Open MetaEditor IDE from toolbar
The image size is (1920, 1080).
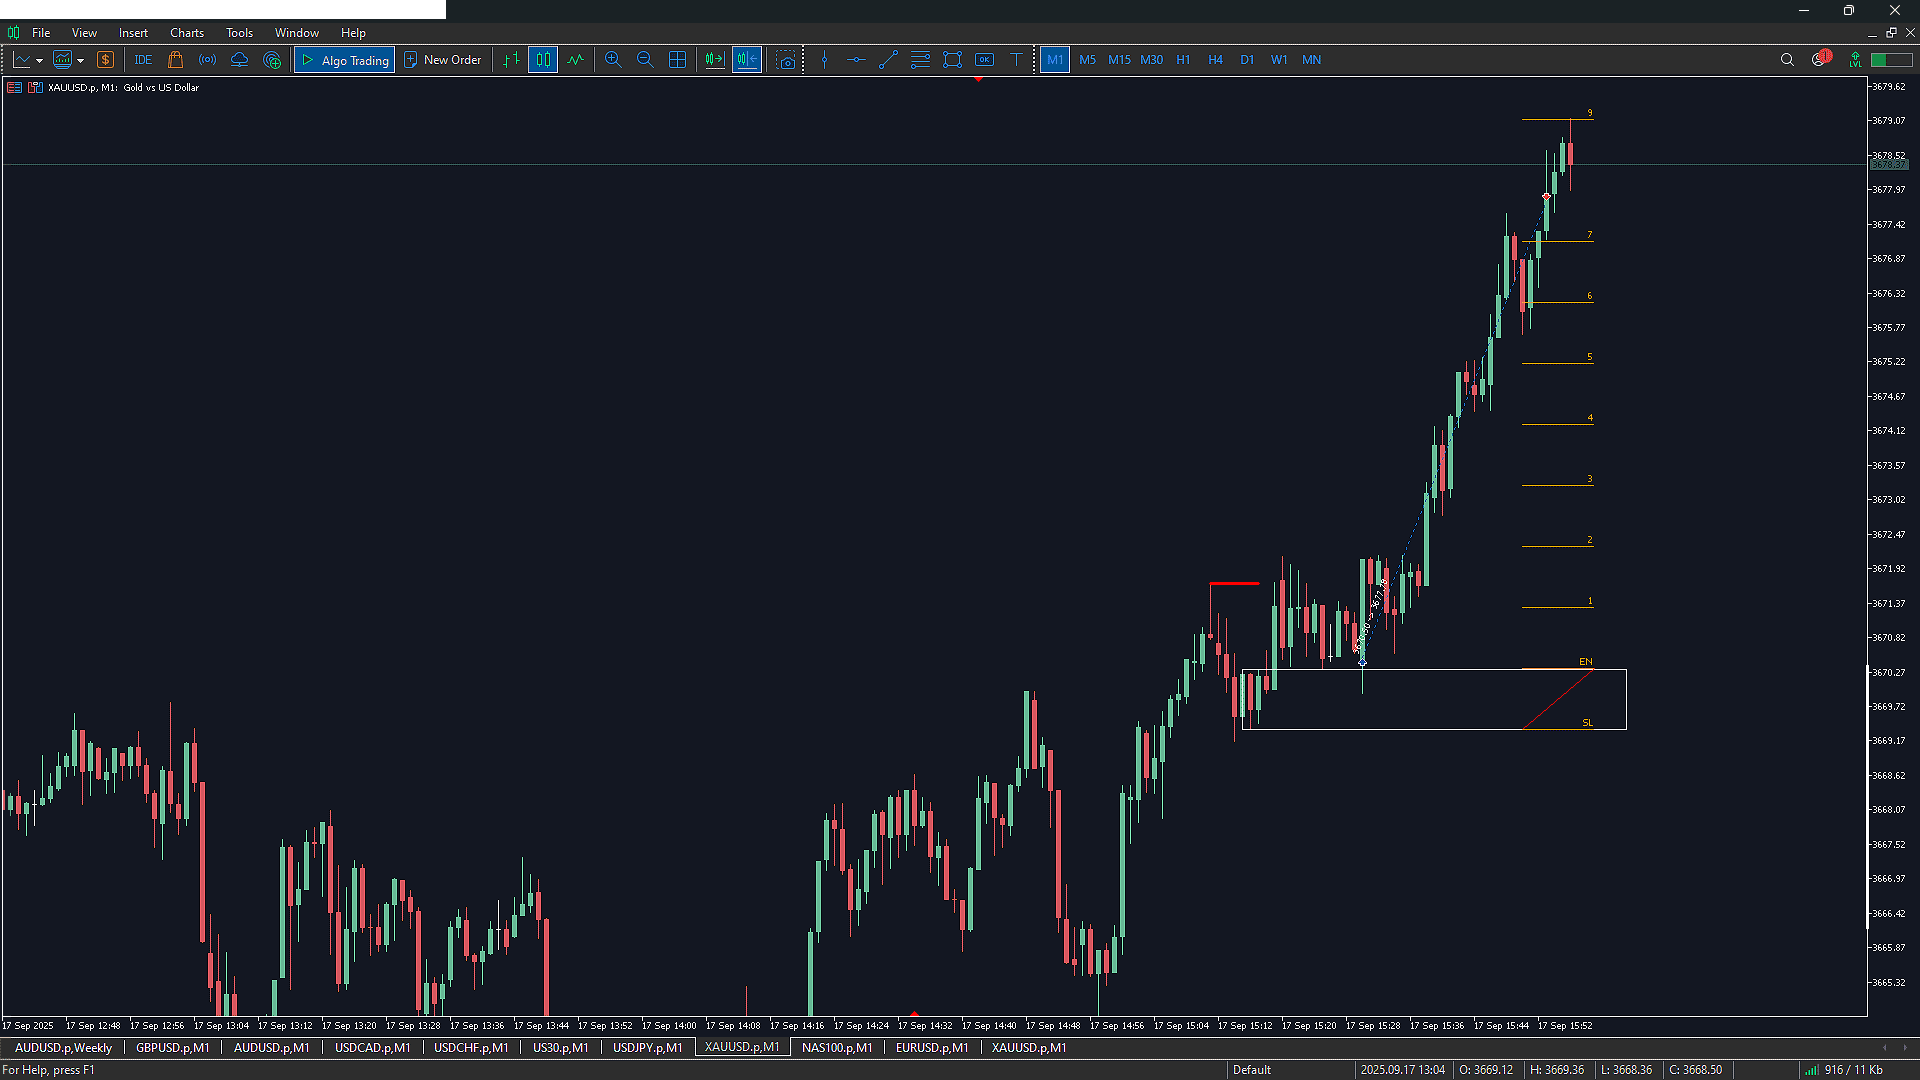[x=143, y=60]
